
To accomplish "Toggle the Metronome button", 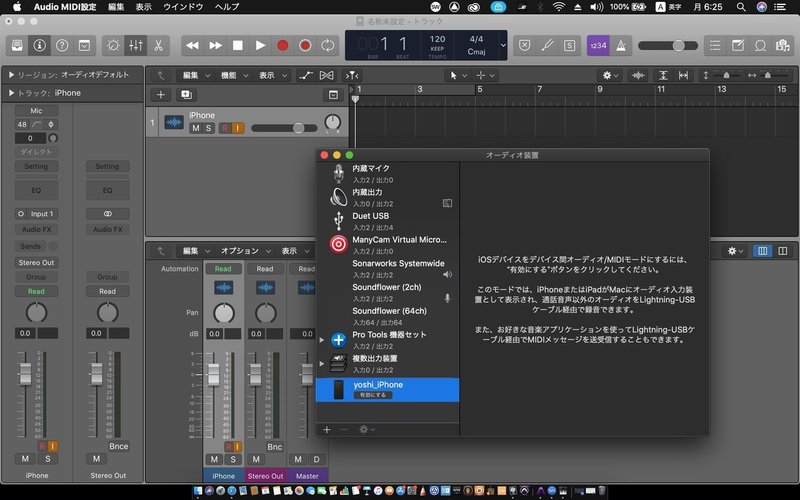I will 621,45.
